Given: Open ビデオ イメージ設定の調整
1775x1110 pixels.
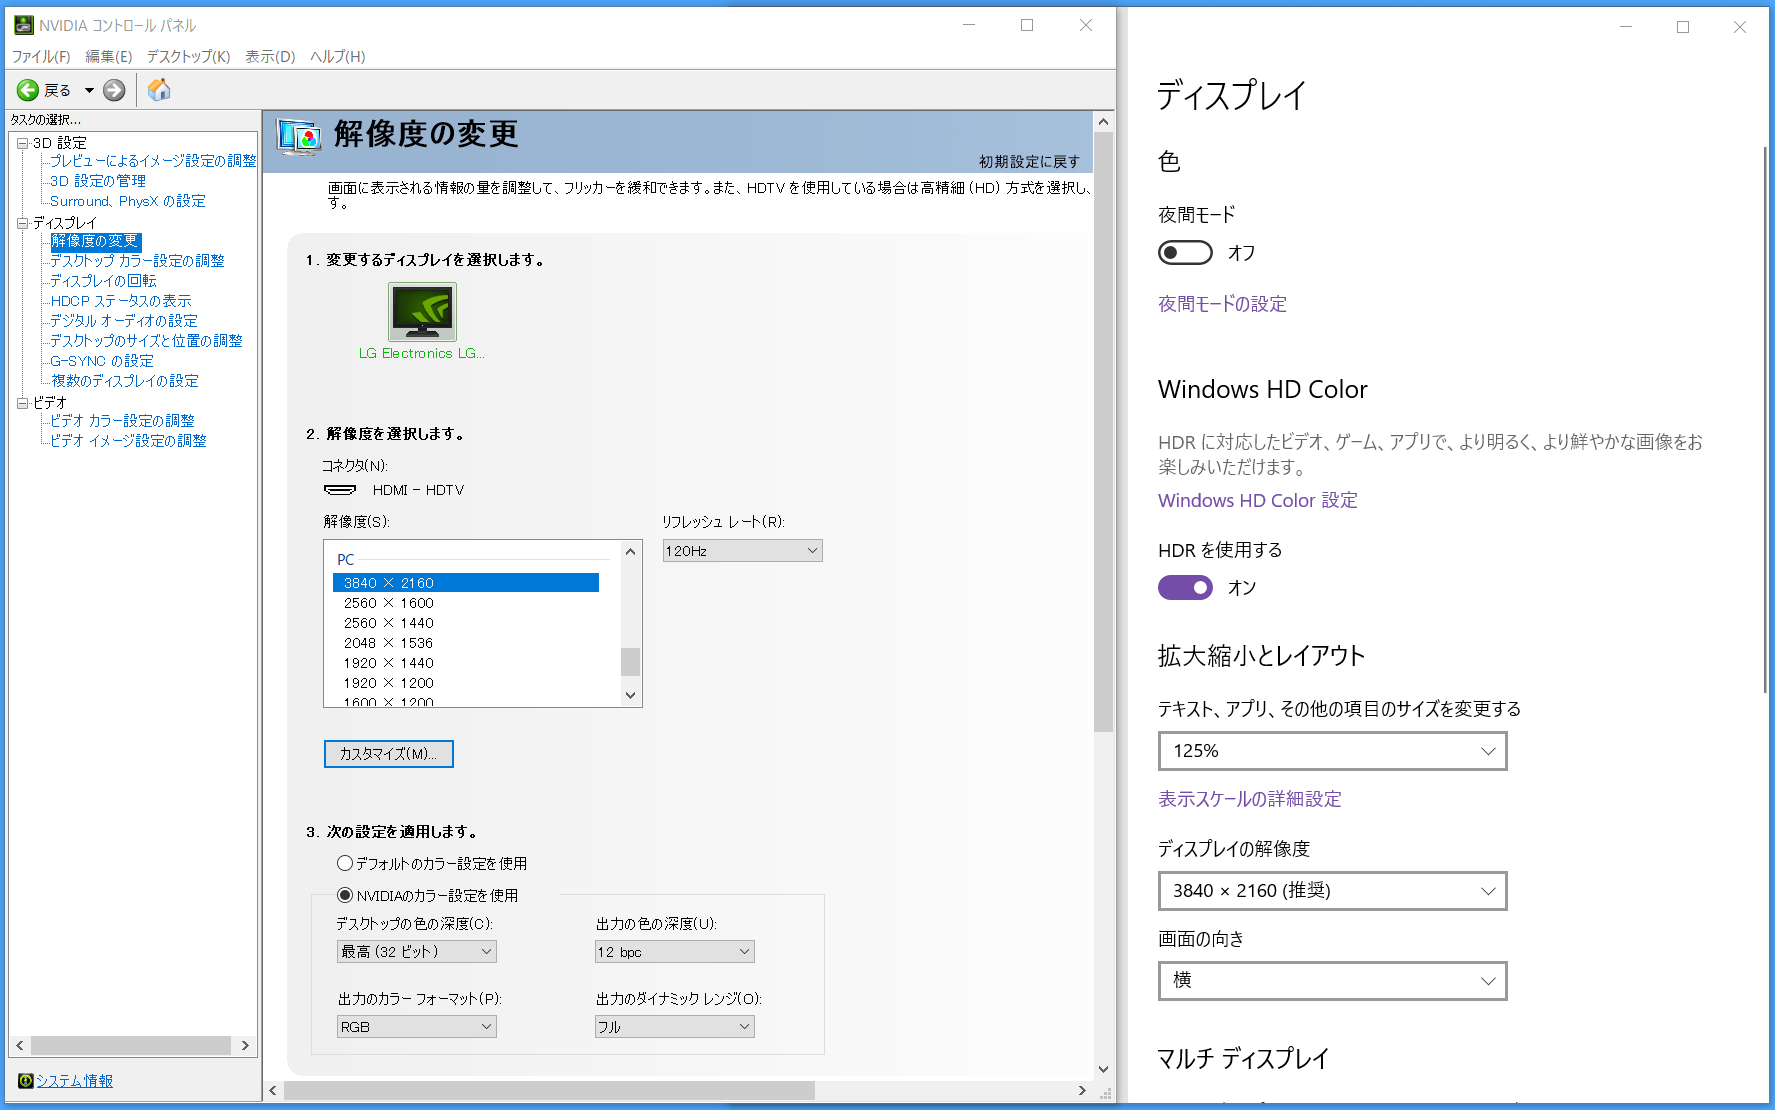Looking at the screenshot, I should [x=129, y=441].
